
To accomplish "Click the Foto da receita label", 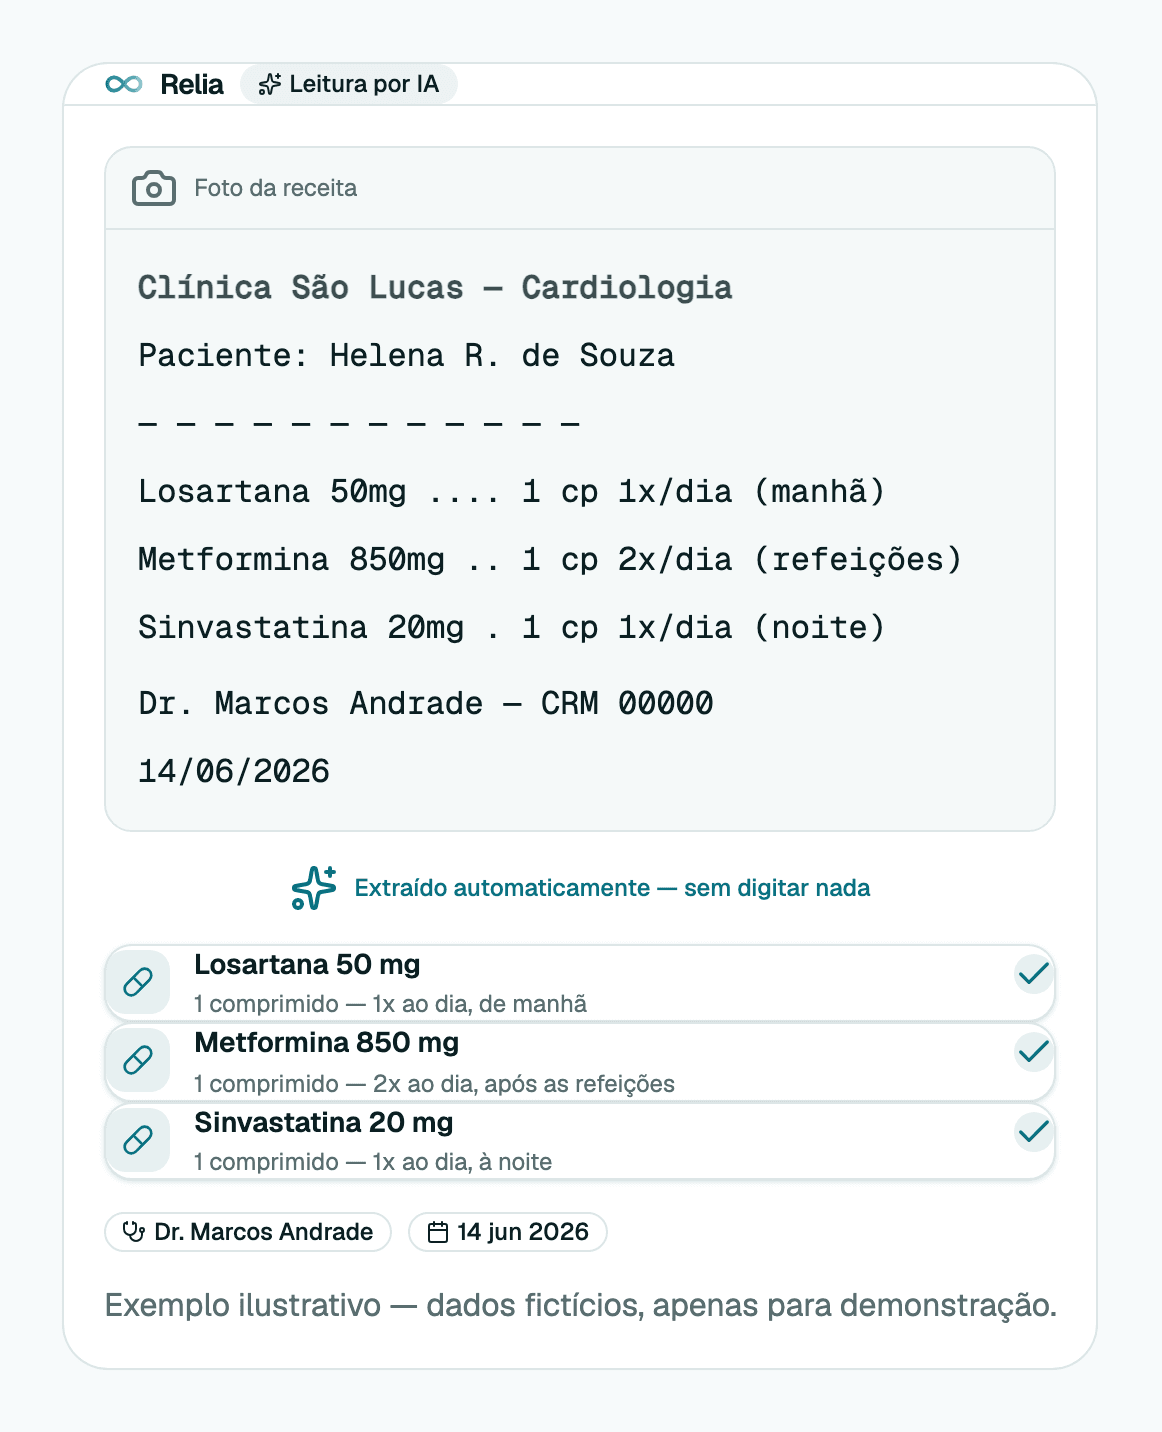I will coord(275,188).
